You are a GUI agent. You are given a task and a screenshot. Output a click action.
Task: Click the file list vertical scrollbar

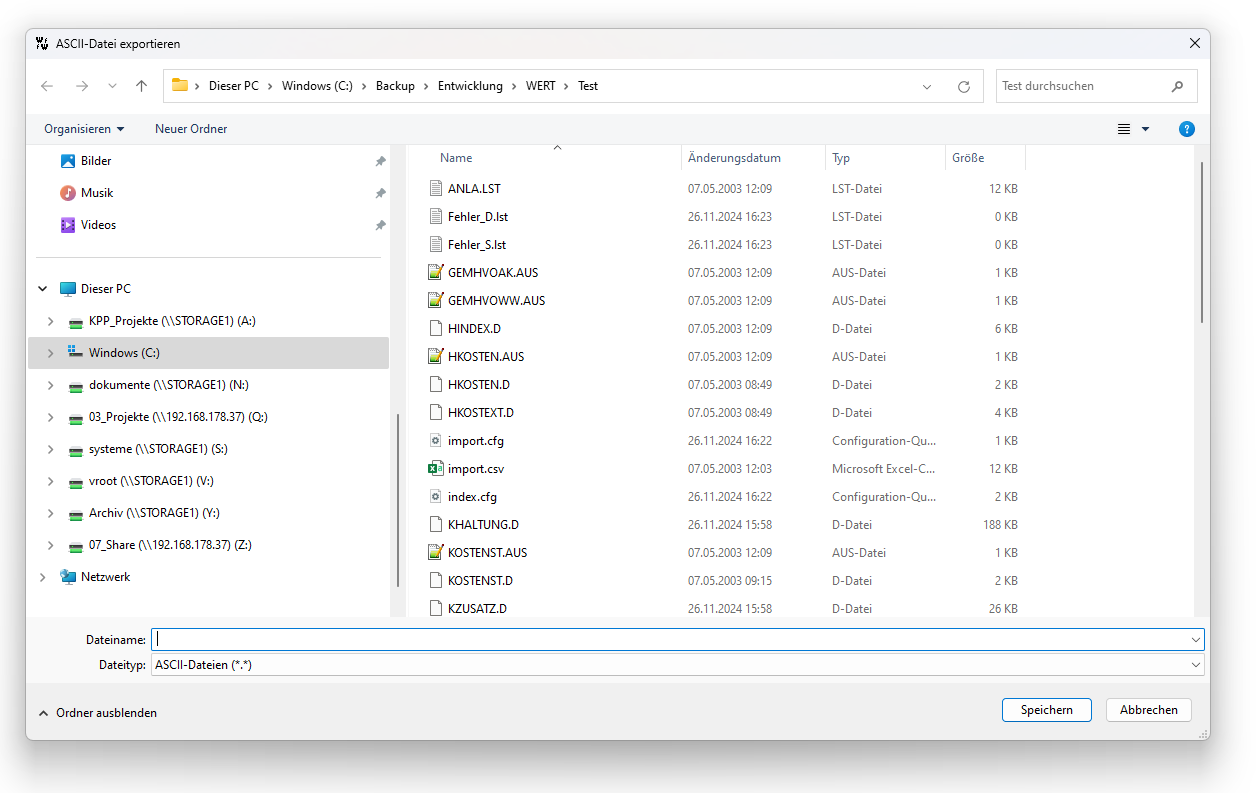[x=1201, y=240]
